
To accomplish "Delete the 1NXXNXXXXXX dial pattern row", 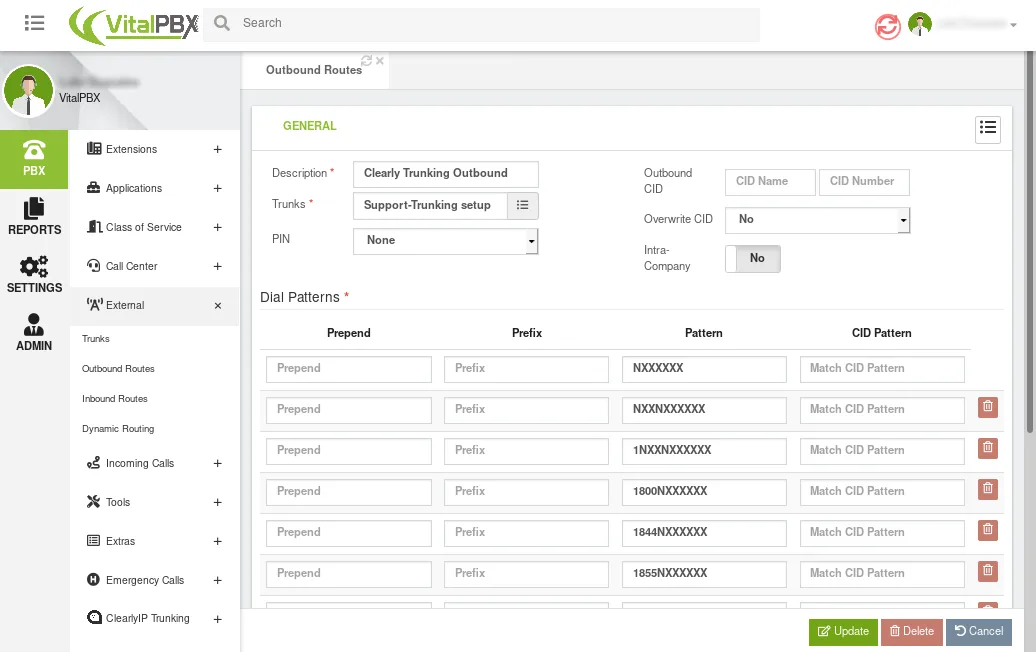I will [988, 448].
